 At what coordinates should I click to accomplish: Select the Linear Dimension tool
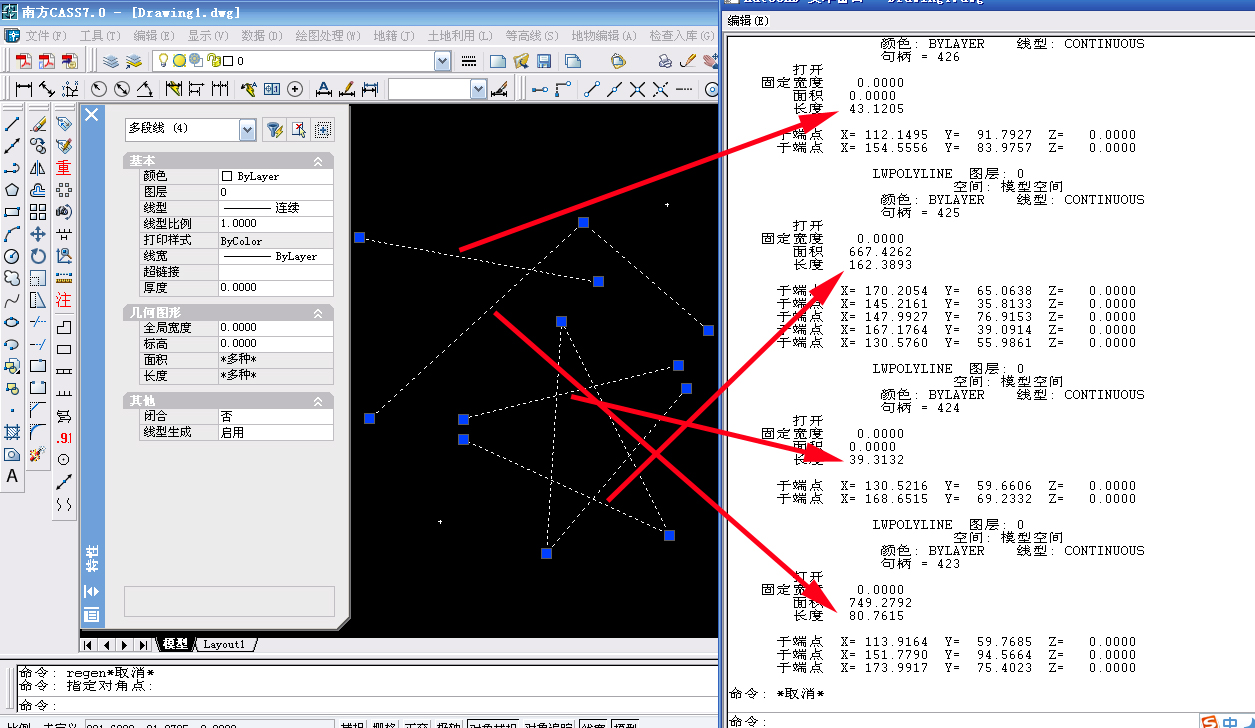pos(24,89)
